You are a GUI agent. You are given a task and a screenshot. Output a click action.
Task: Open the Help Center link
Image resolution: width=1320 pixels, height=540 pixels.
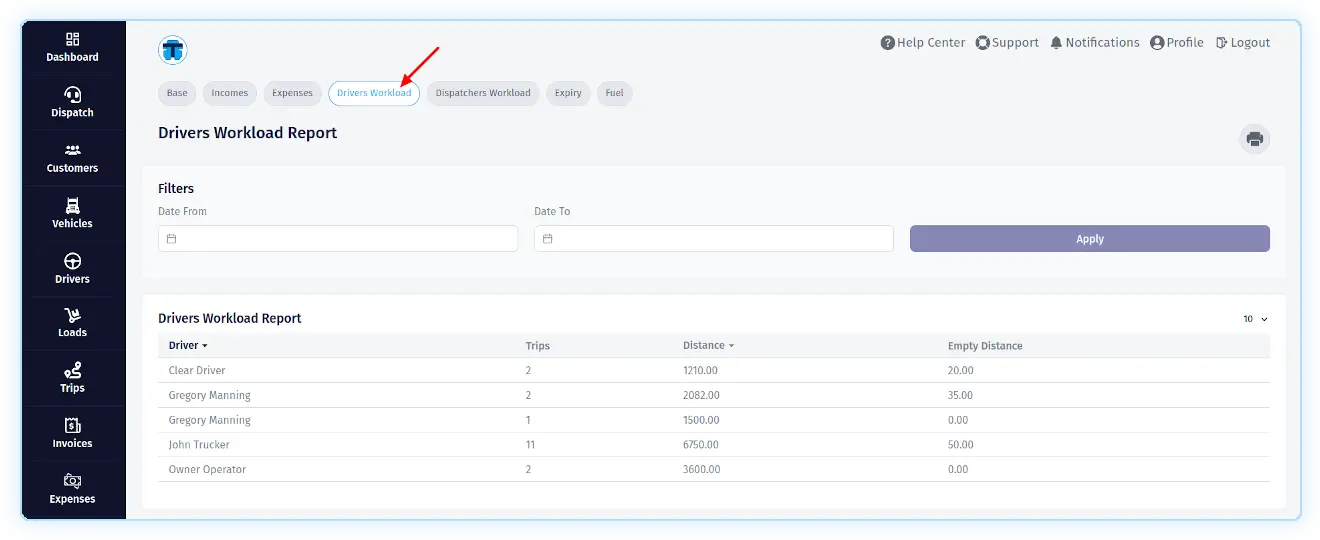[x=922, y=43]
